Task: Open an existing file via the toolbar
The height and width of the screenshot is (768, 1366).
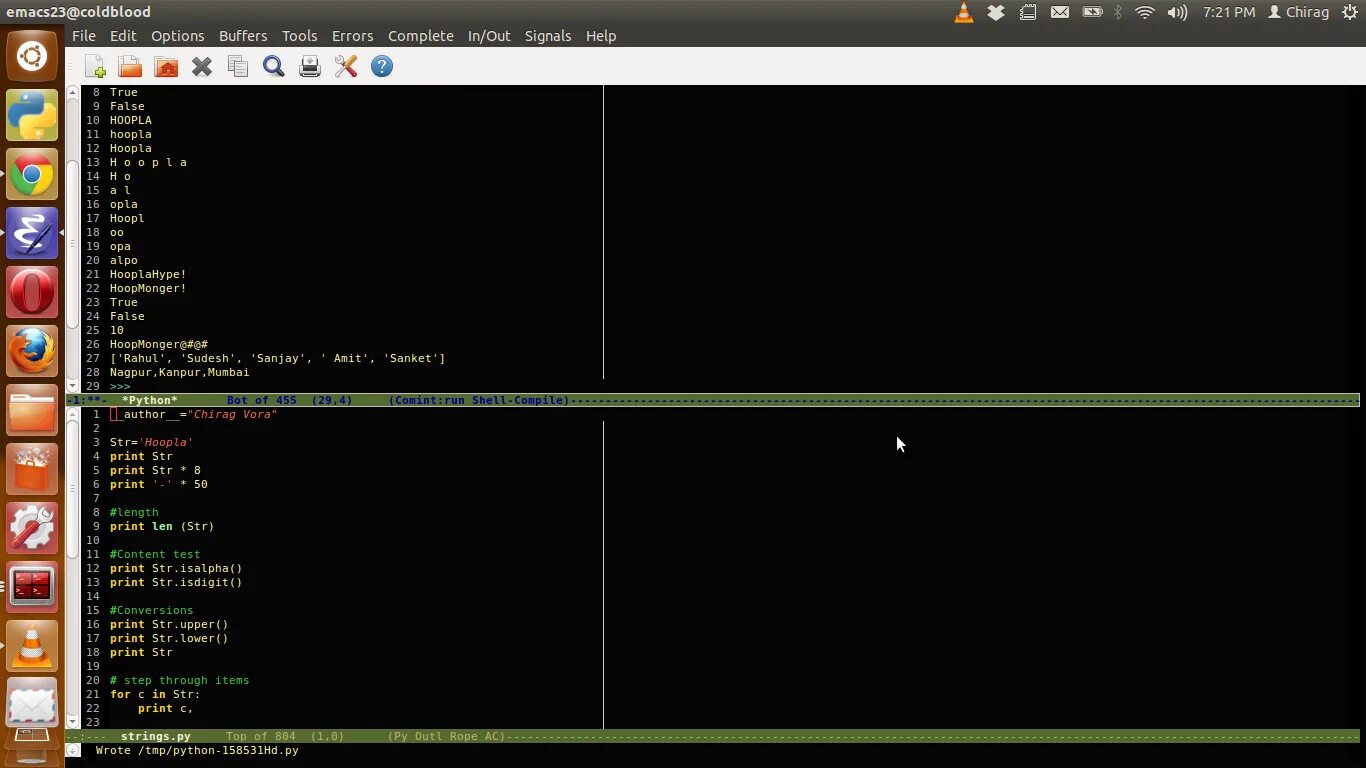Action: click(130, 66)
